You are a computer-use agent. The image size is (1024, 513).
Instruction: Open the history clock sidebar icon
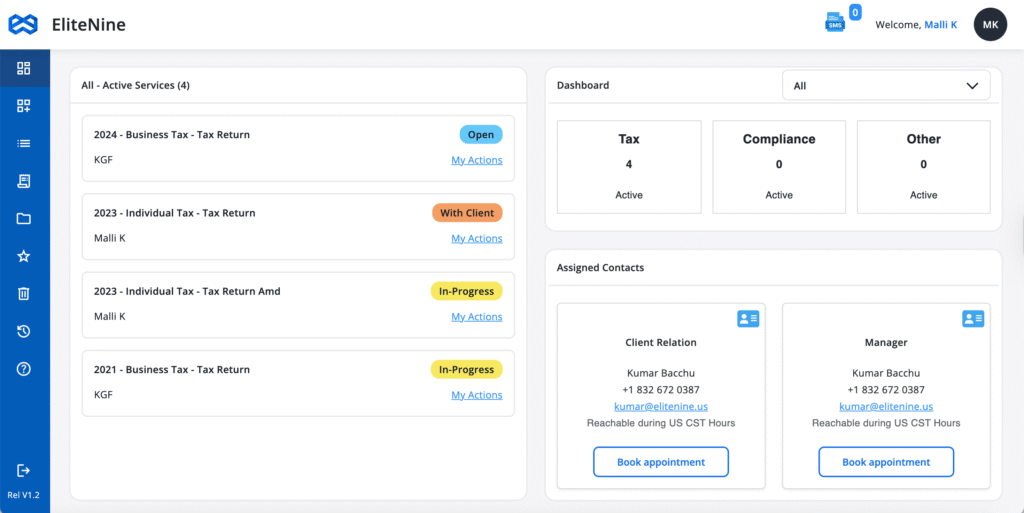click(x=24, y=331)
